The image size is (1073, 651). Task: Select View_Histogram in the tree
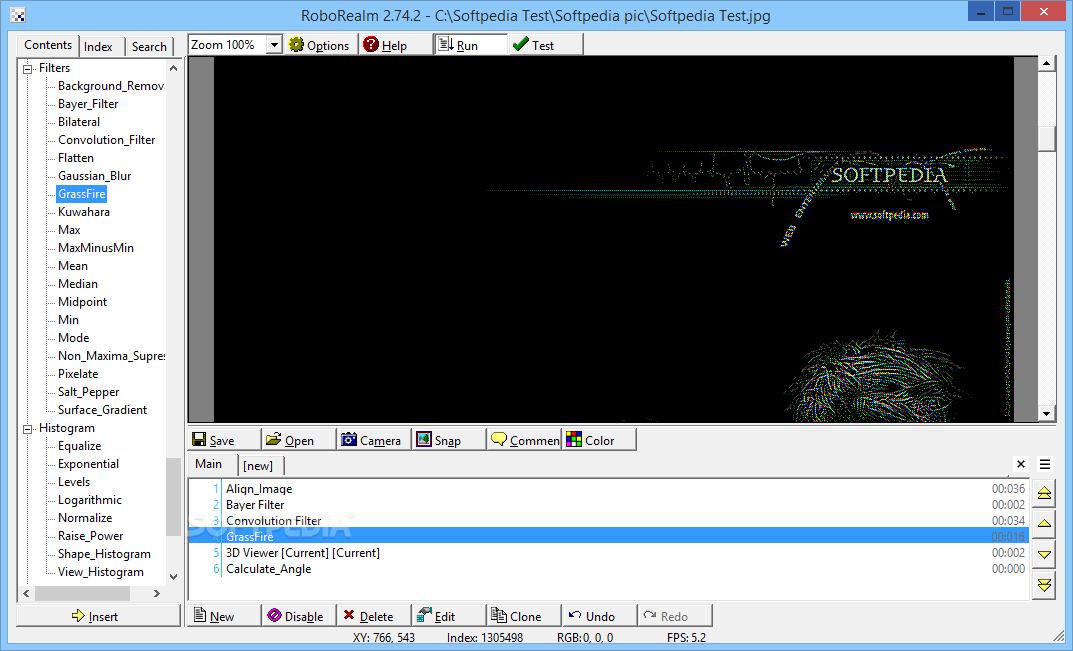pos(101,572)
